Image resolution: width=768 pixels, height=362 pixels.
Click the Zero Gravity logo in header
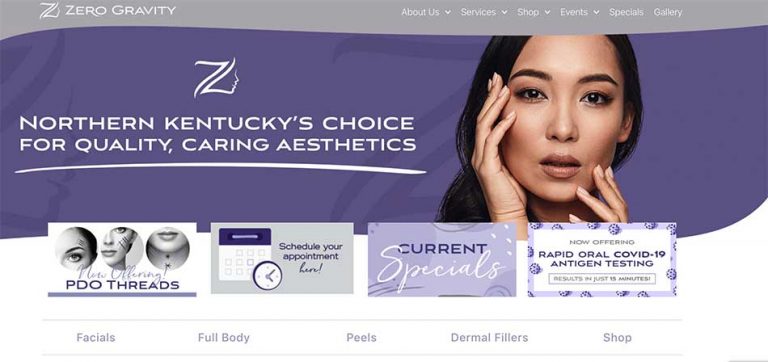coord(107,10)
